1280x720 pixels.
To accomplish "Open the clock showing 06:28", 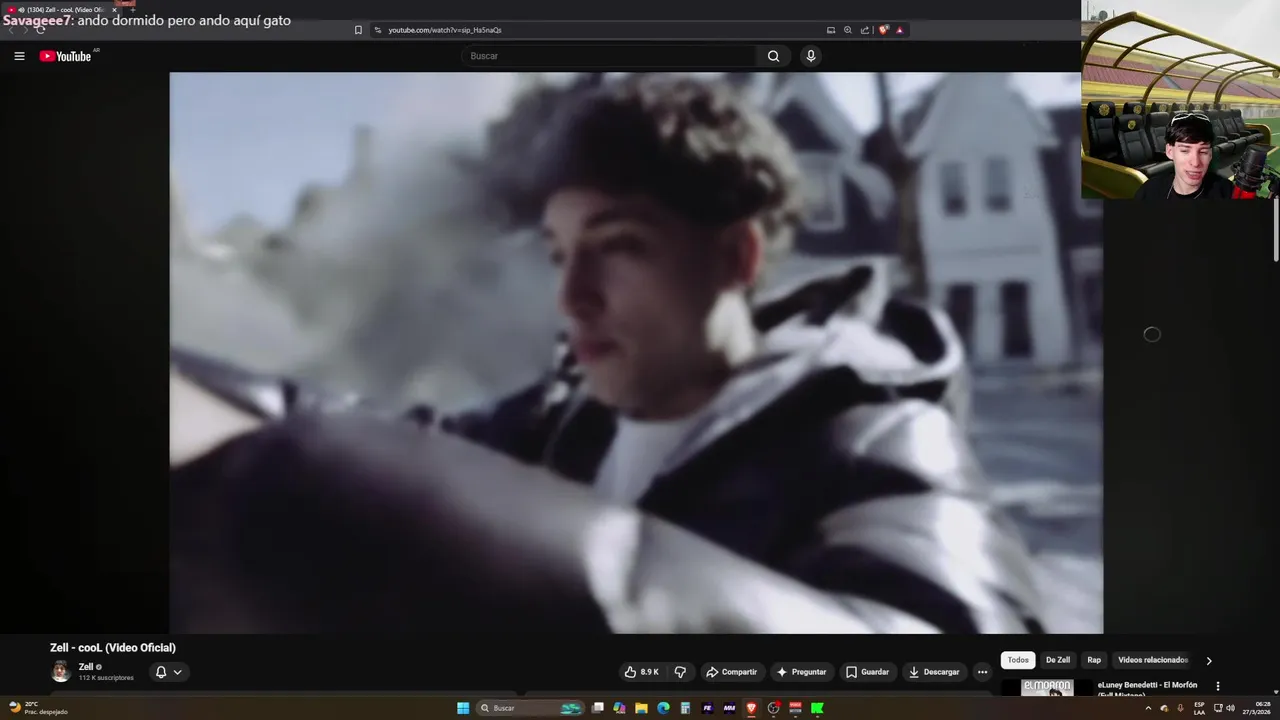I will (x=1259, y=708).
